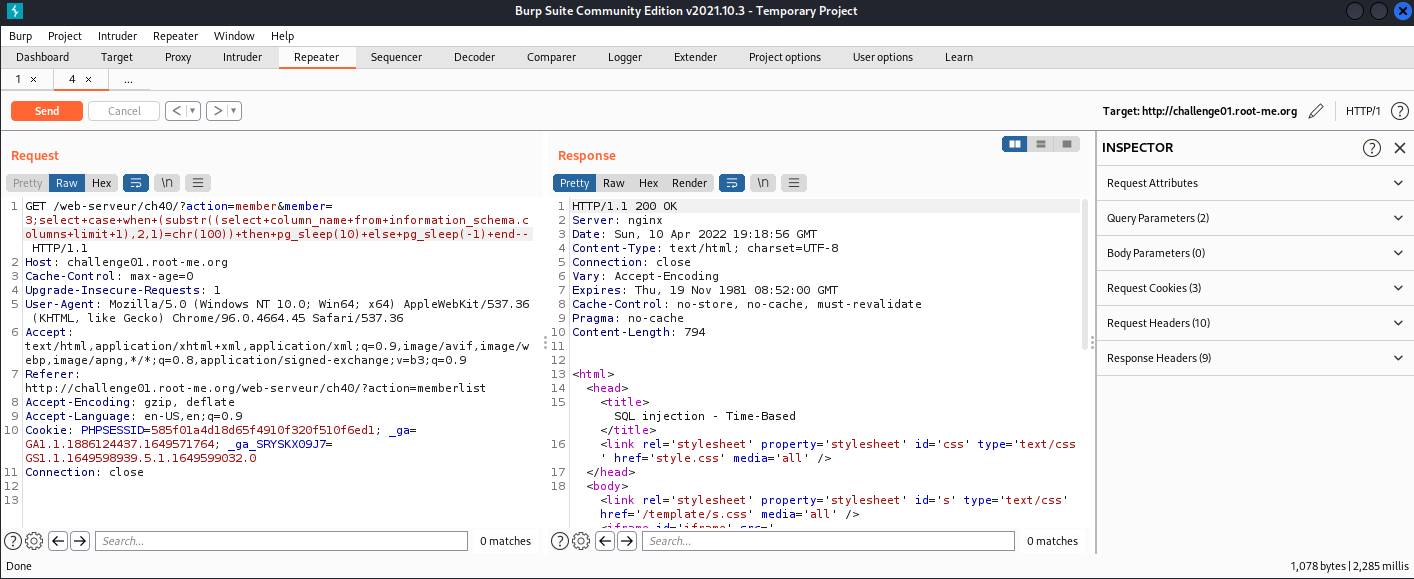This screenshot has width=1414, height=579.
Task: Go to previous search match in Request
Action: point(57,541)
